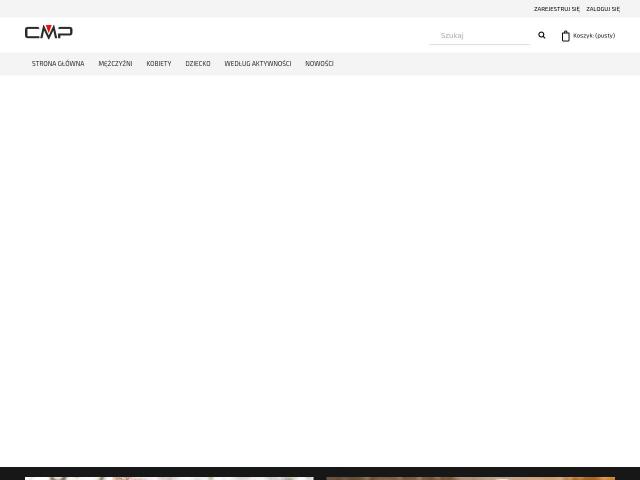The height and width of the screenshot is (480, 640).
Task: Click the shopping bag cart icon
Action: click(565, 36)
